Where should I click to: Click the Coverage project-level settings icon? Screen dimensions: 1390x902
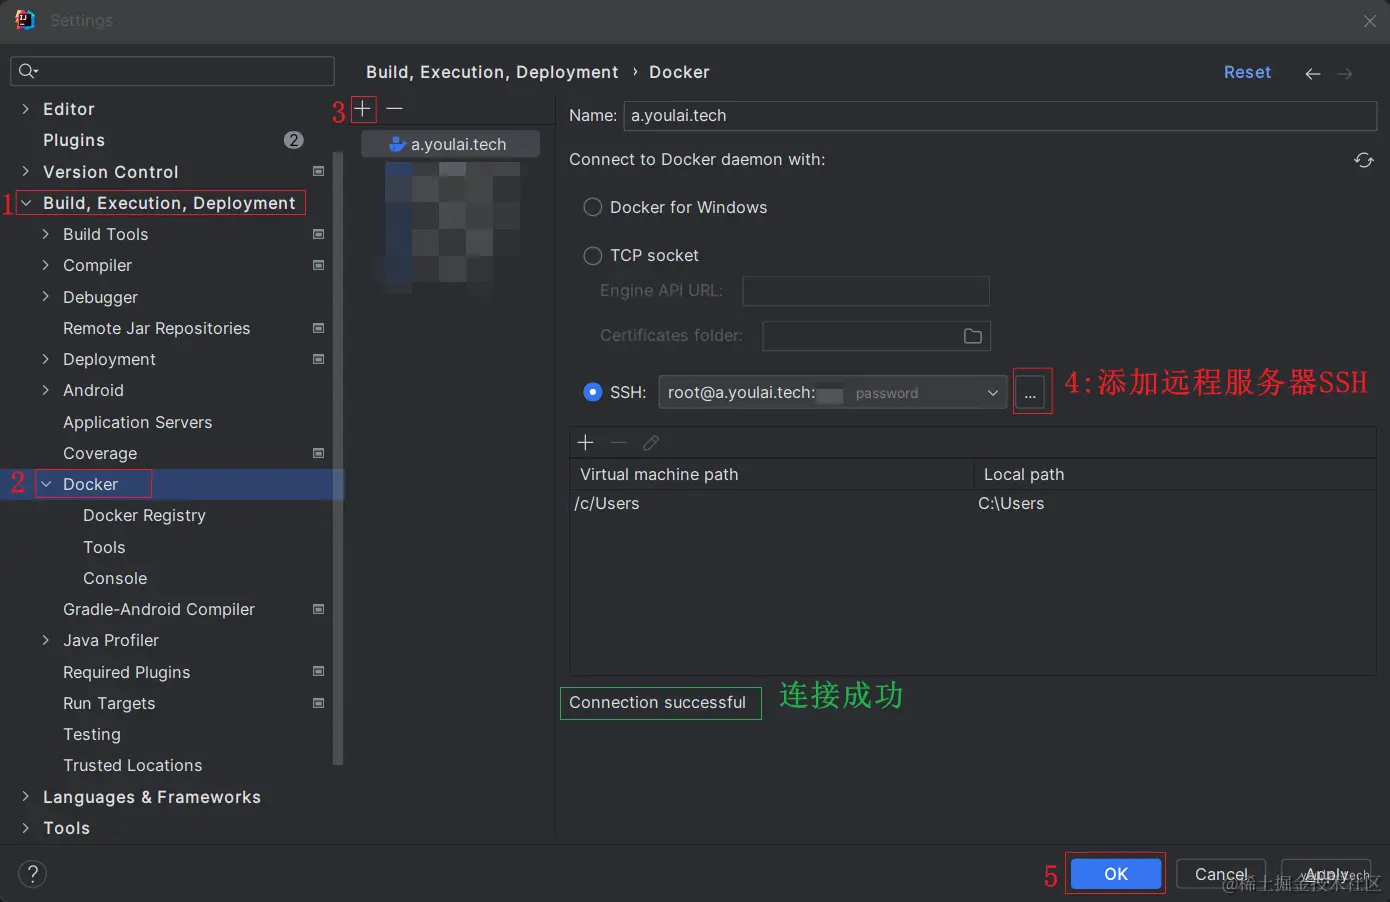coord(319,453)
